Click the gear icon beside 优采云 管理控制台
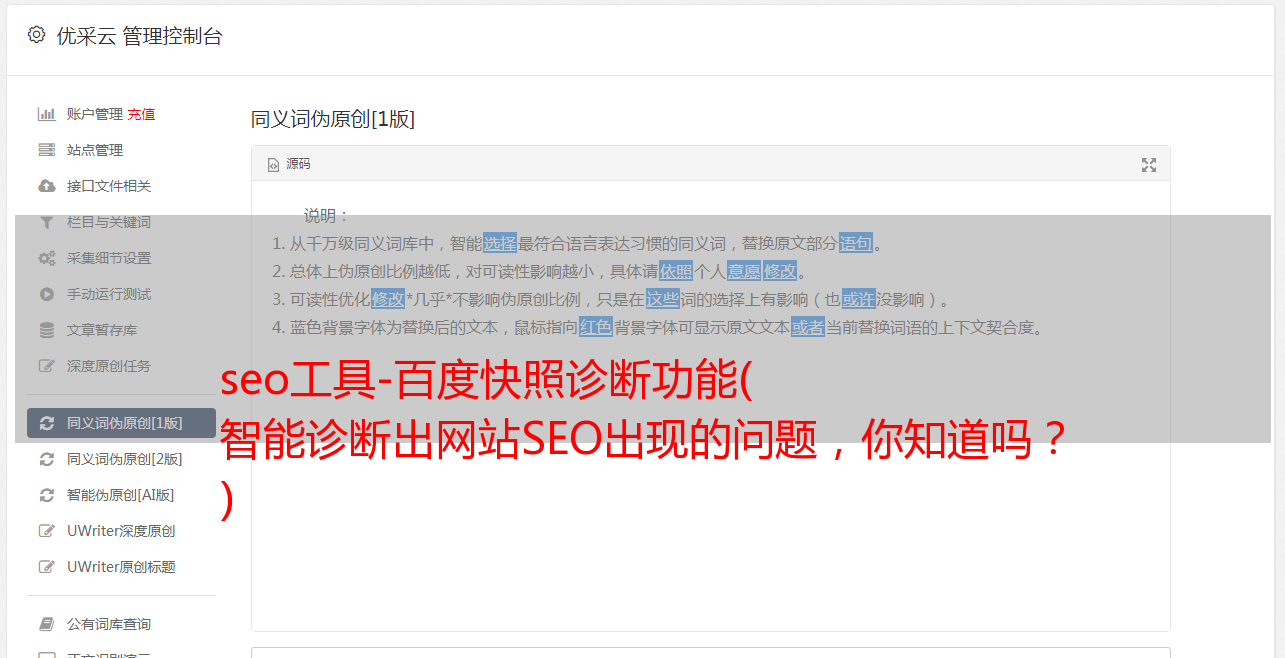The width and height of the screenshot is (1285, 658). click(37, 35)
